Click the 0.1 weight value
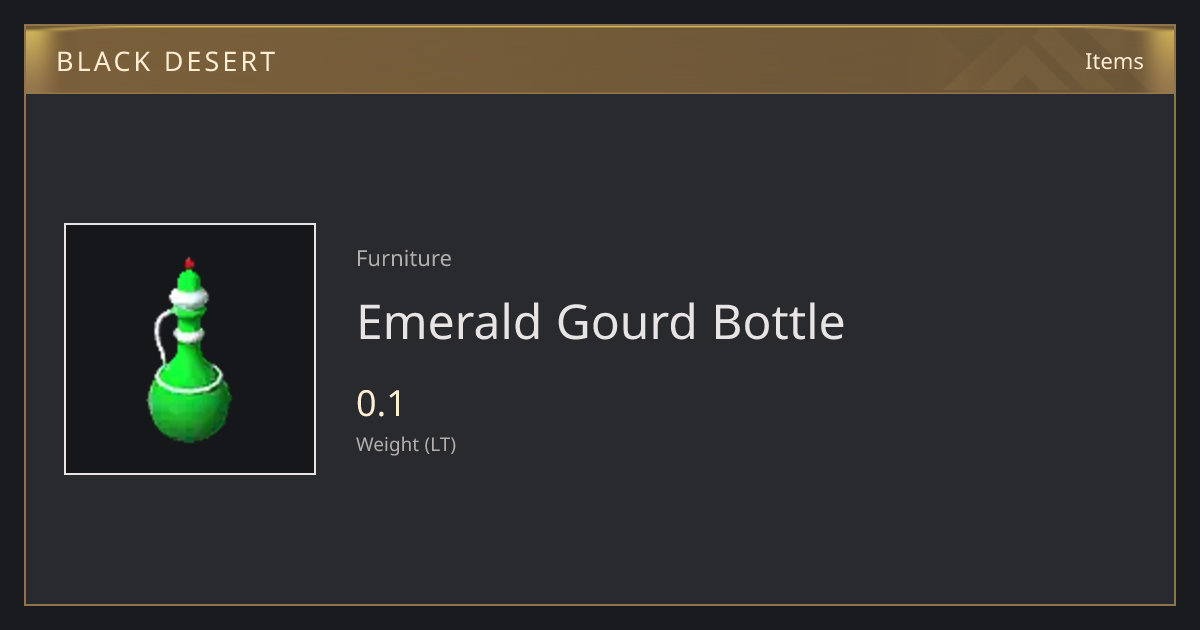 (380, 404)
